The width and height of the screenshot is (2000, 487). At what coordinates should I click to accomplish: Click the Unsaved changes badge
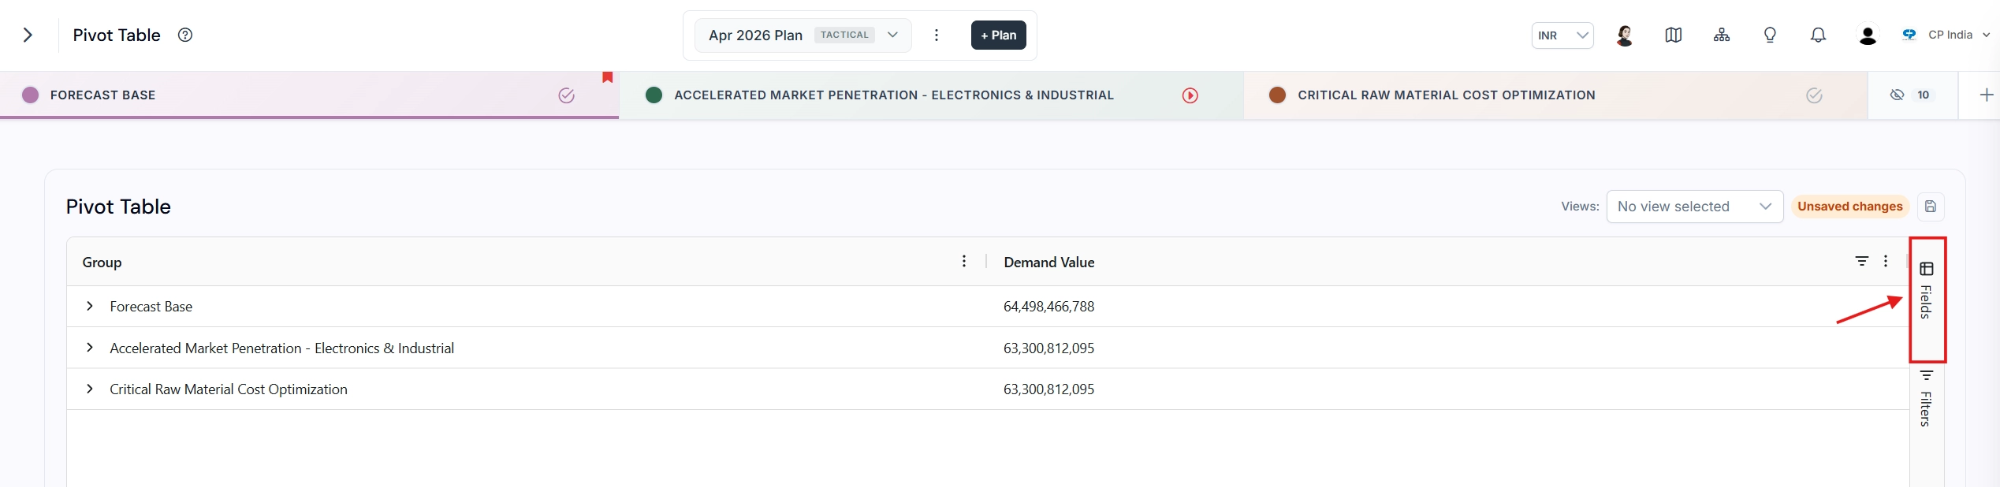point(1850,207)
